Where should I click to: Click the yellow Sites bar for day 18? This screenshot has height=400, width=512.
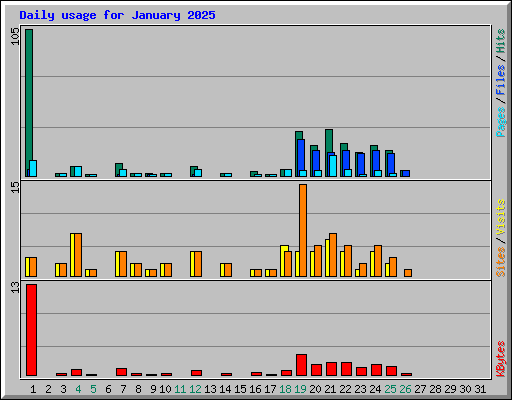[284, 261]
